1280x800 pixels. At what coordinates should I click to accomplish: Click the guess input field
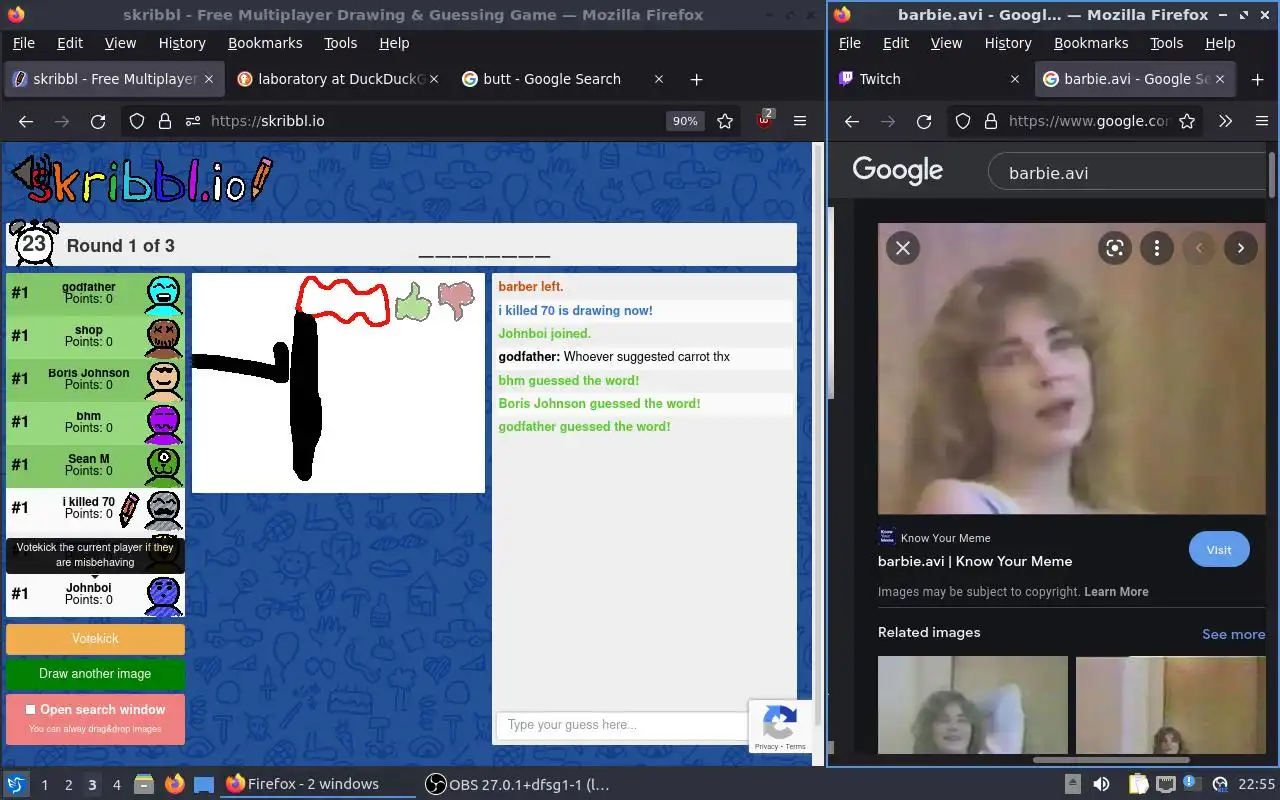tap(620, 725)
